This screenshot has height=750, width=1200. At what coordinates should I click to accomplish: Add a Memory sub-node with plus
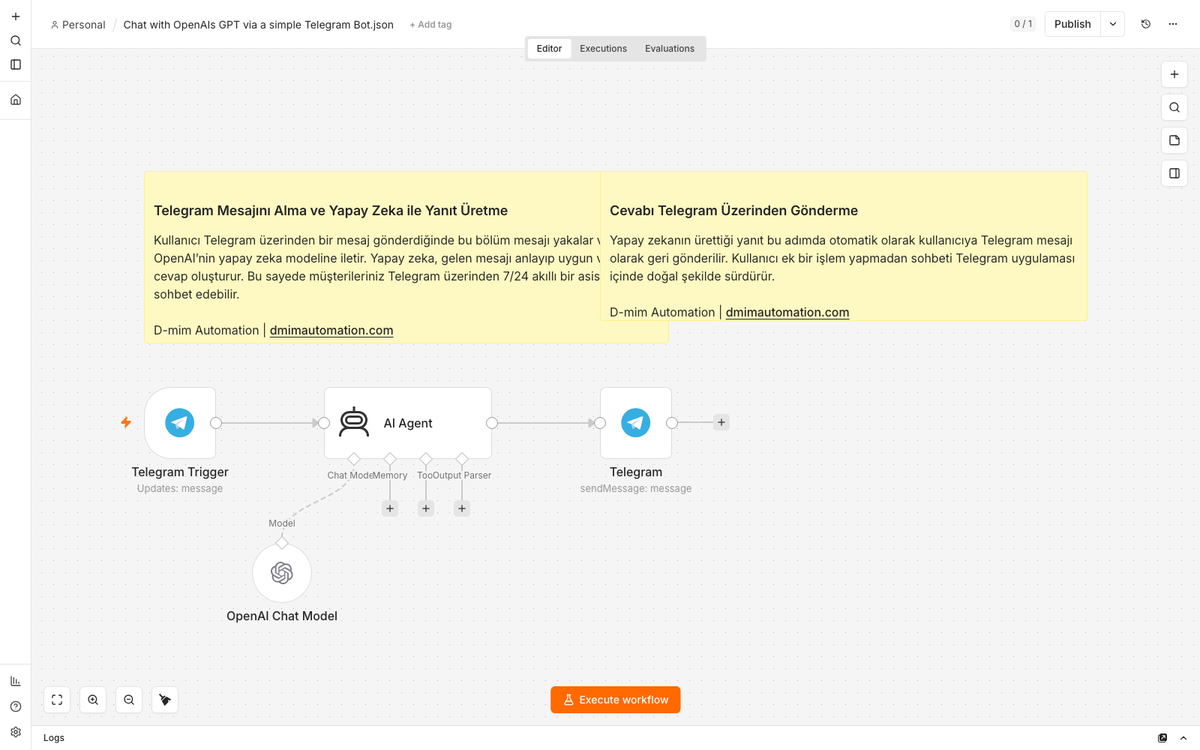(x=390, y=509)
